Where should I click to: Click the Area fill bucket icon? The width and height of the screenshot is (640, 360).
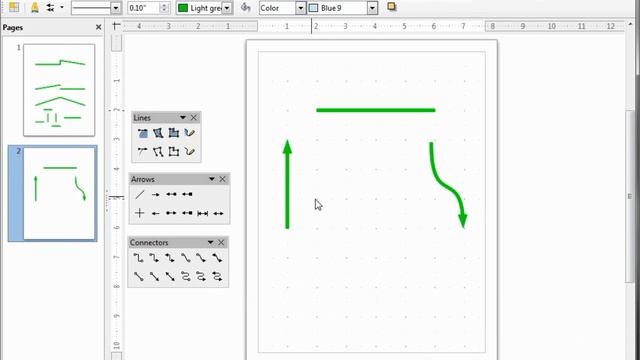[245, 7]
